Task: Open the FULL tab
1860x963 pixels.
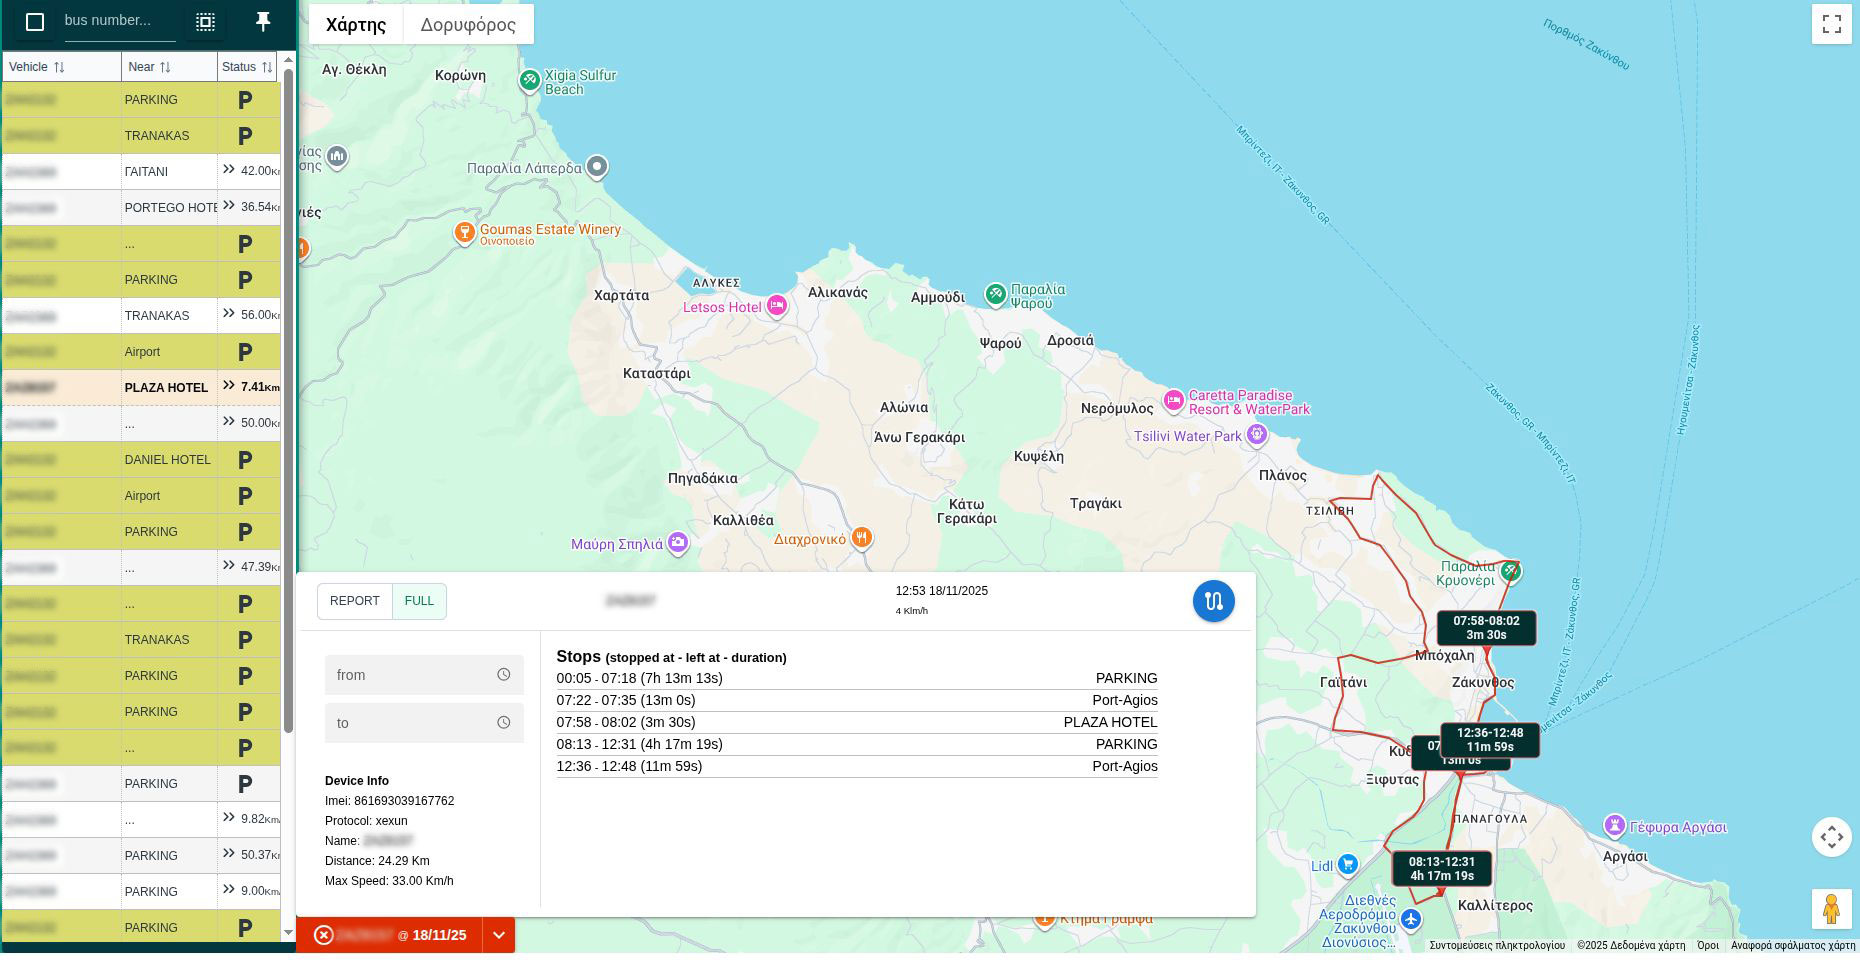Action: coord(419,601)
